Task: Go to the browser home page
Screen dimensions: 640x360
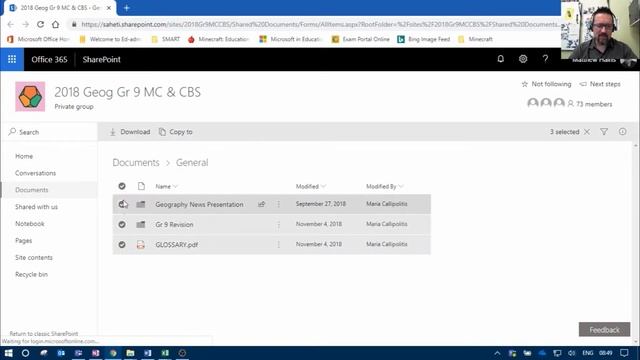Action: [x=56, y=24]
